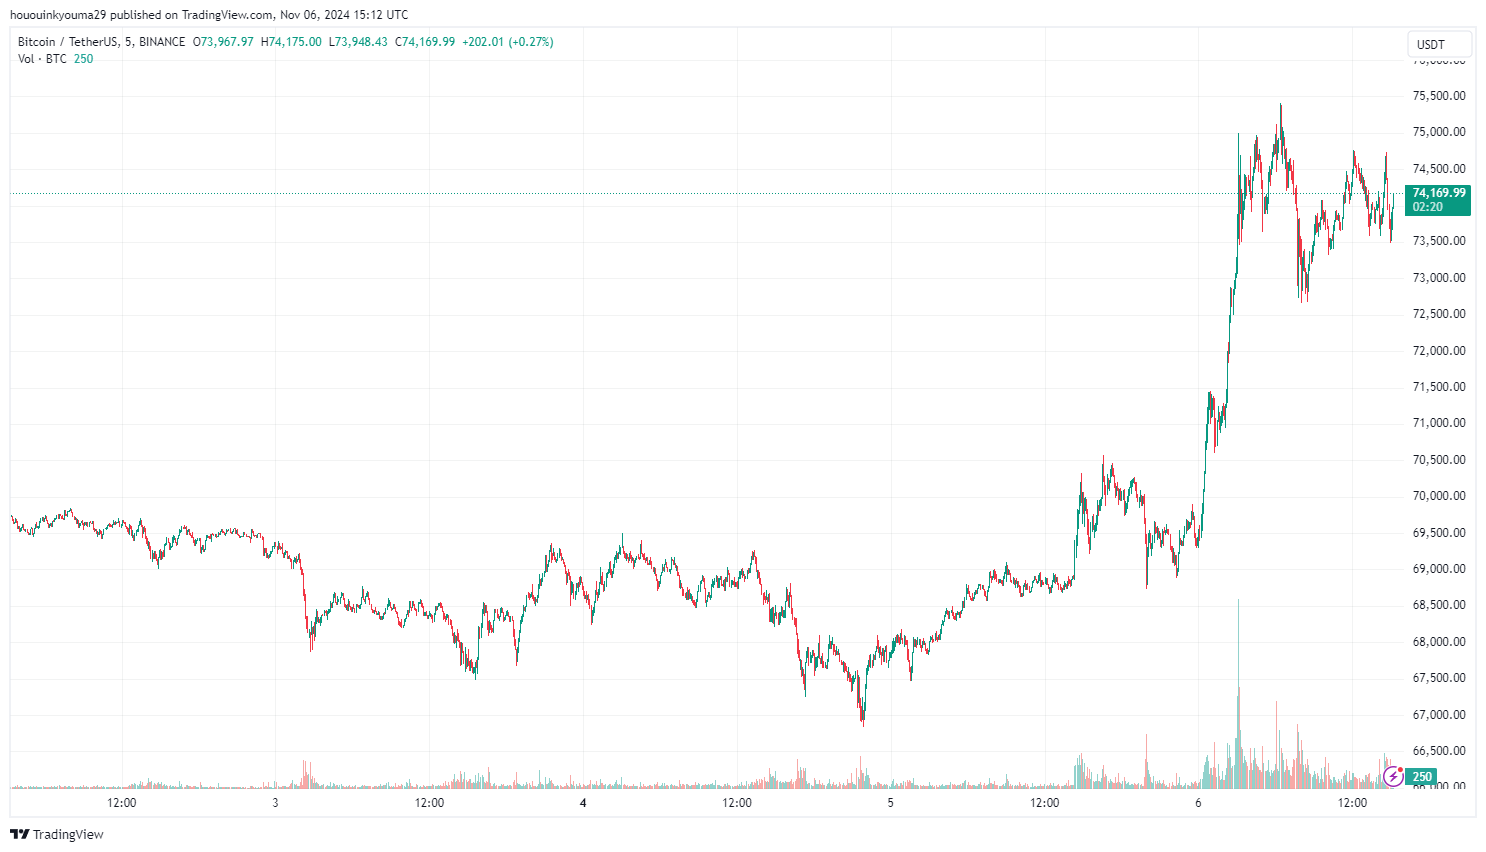Viewport: 1486px width, 852px height.
Task: Click the 67,000.00 price axis label
Action: coord(1439,715)
